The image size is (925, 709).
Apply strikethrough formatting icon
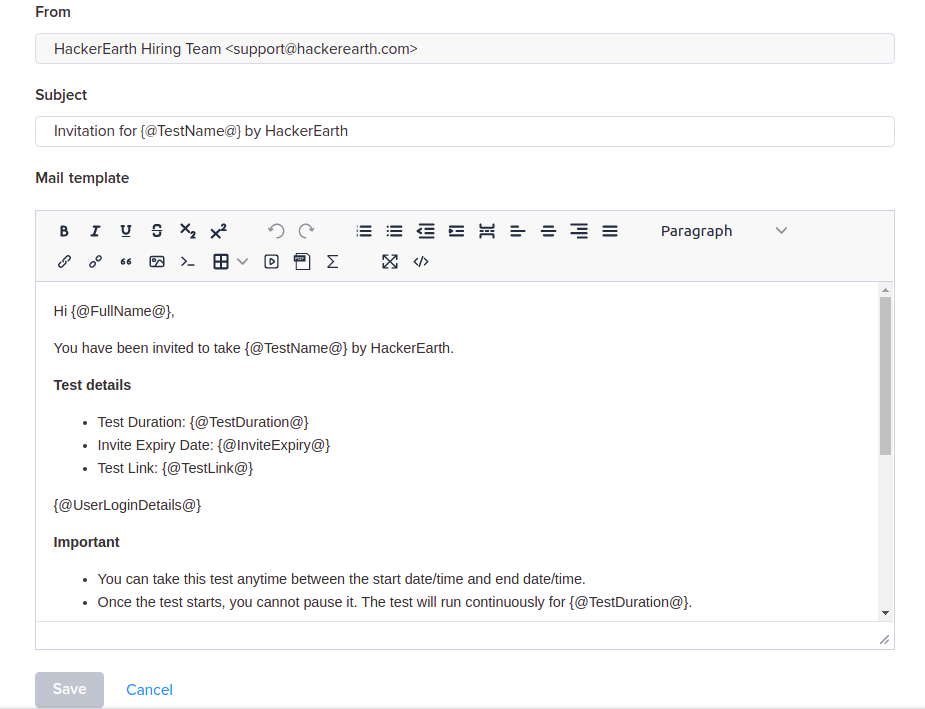click(x=156, y=231)
